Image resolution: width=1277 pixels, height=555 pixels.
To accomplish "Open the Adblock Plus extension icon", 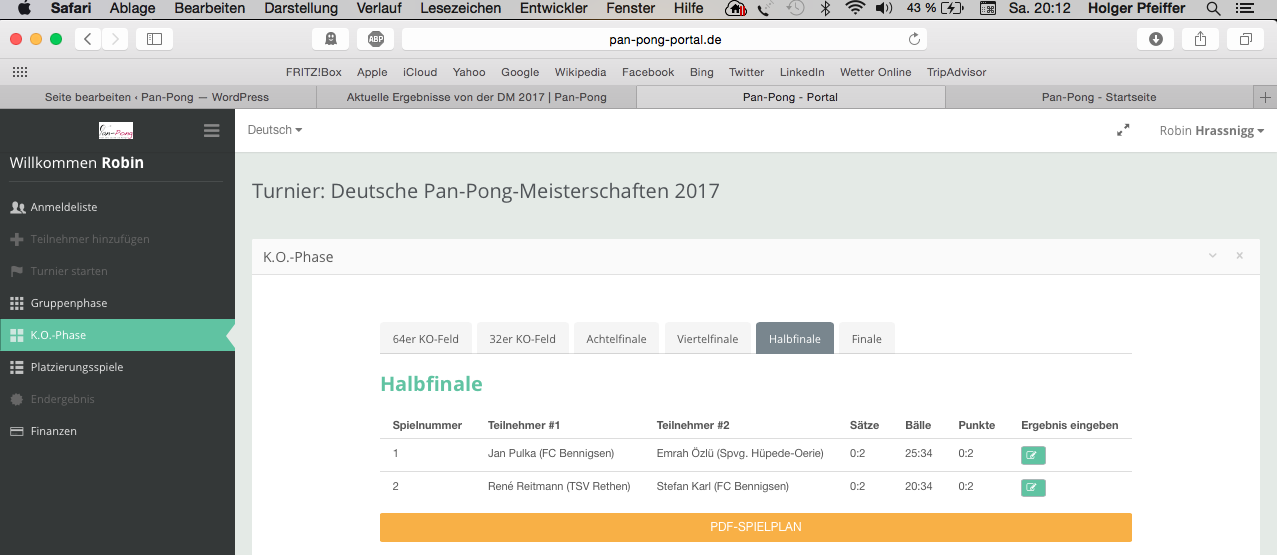I will pos(375,39).
